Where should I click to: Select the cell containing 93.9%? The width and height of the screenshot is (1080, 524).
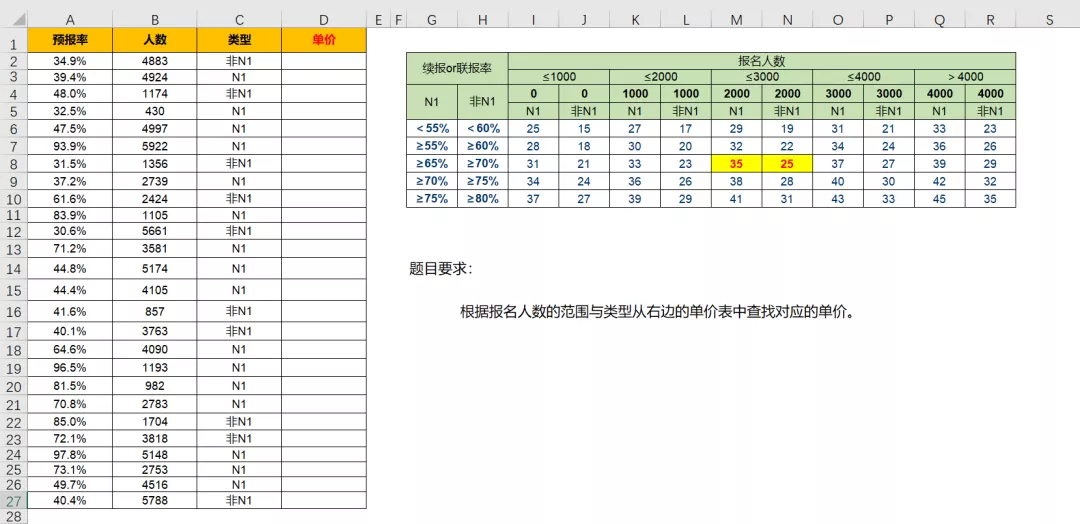tap(70, 146)
